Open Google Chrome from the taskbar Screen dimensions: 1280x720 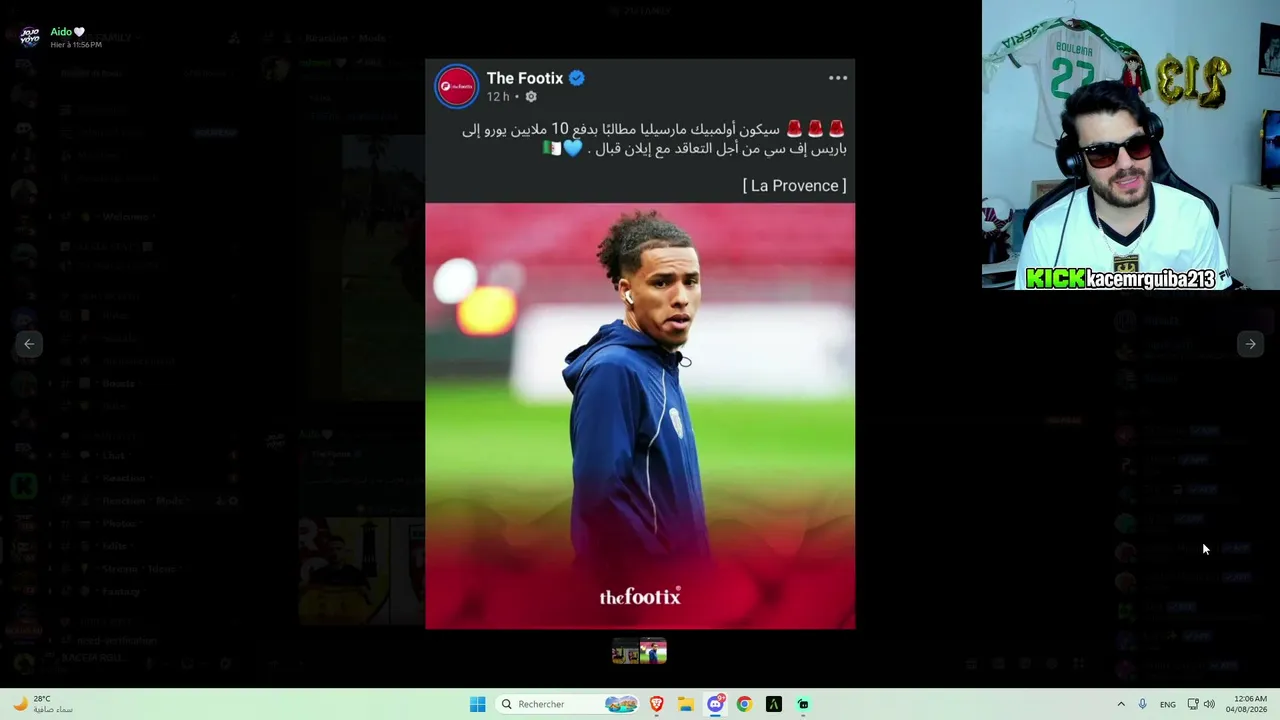744,704
